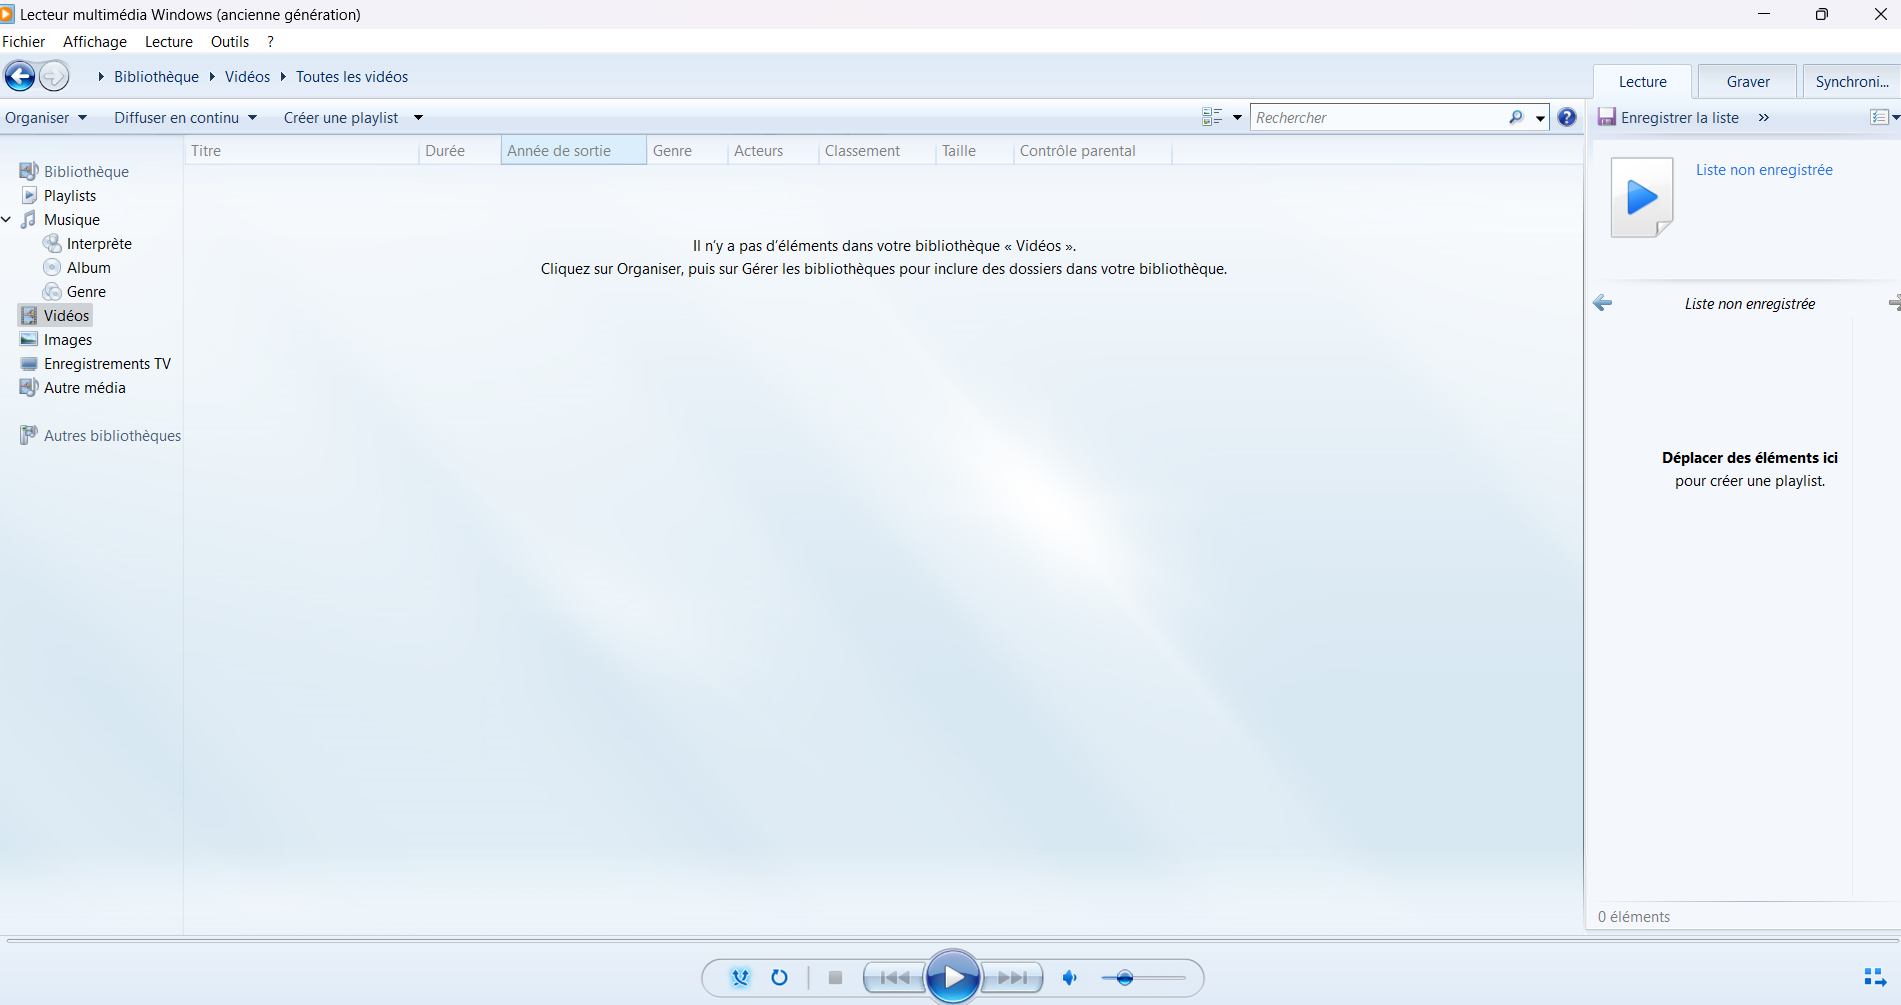Open the view options dropdown arrow
Screen dimensions: 1901x1005
point(1237,117)
